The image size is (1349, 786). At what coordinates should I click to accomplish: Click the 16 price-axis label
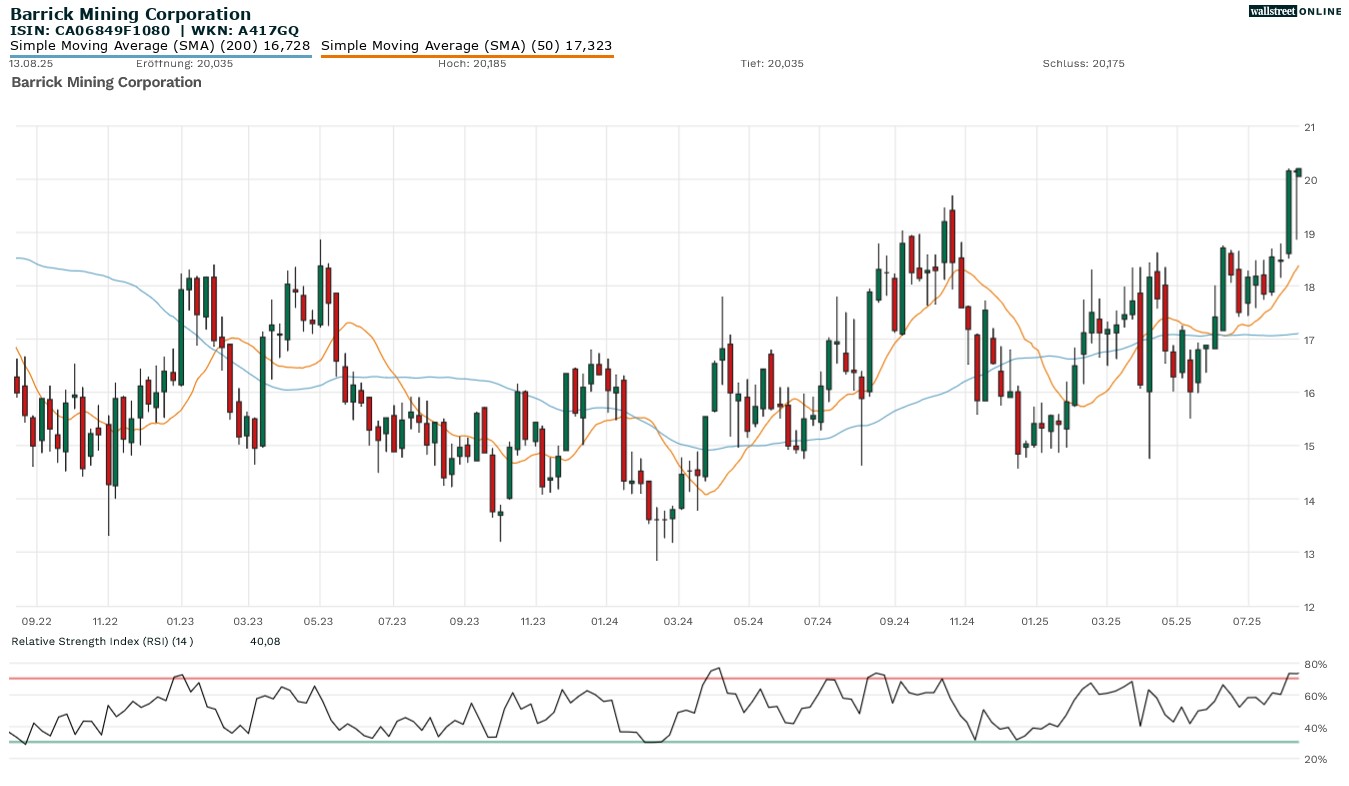(x=1309, y=394)
